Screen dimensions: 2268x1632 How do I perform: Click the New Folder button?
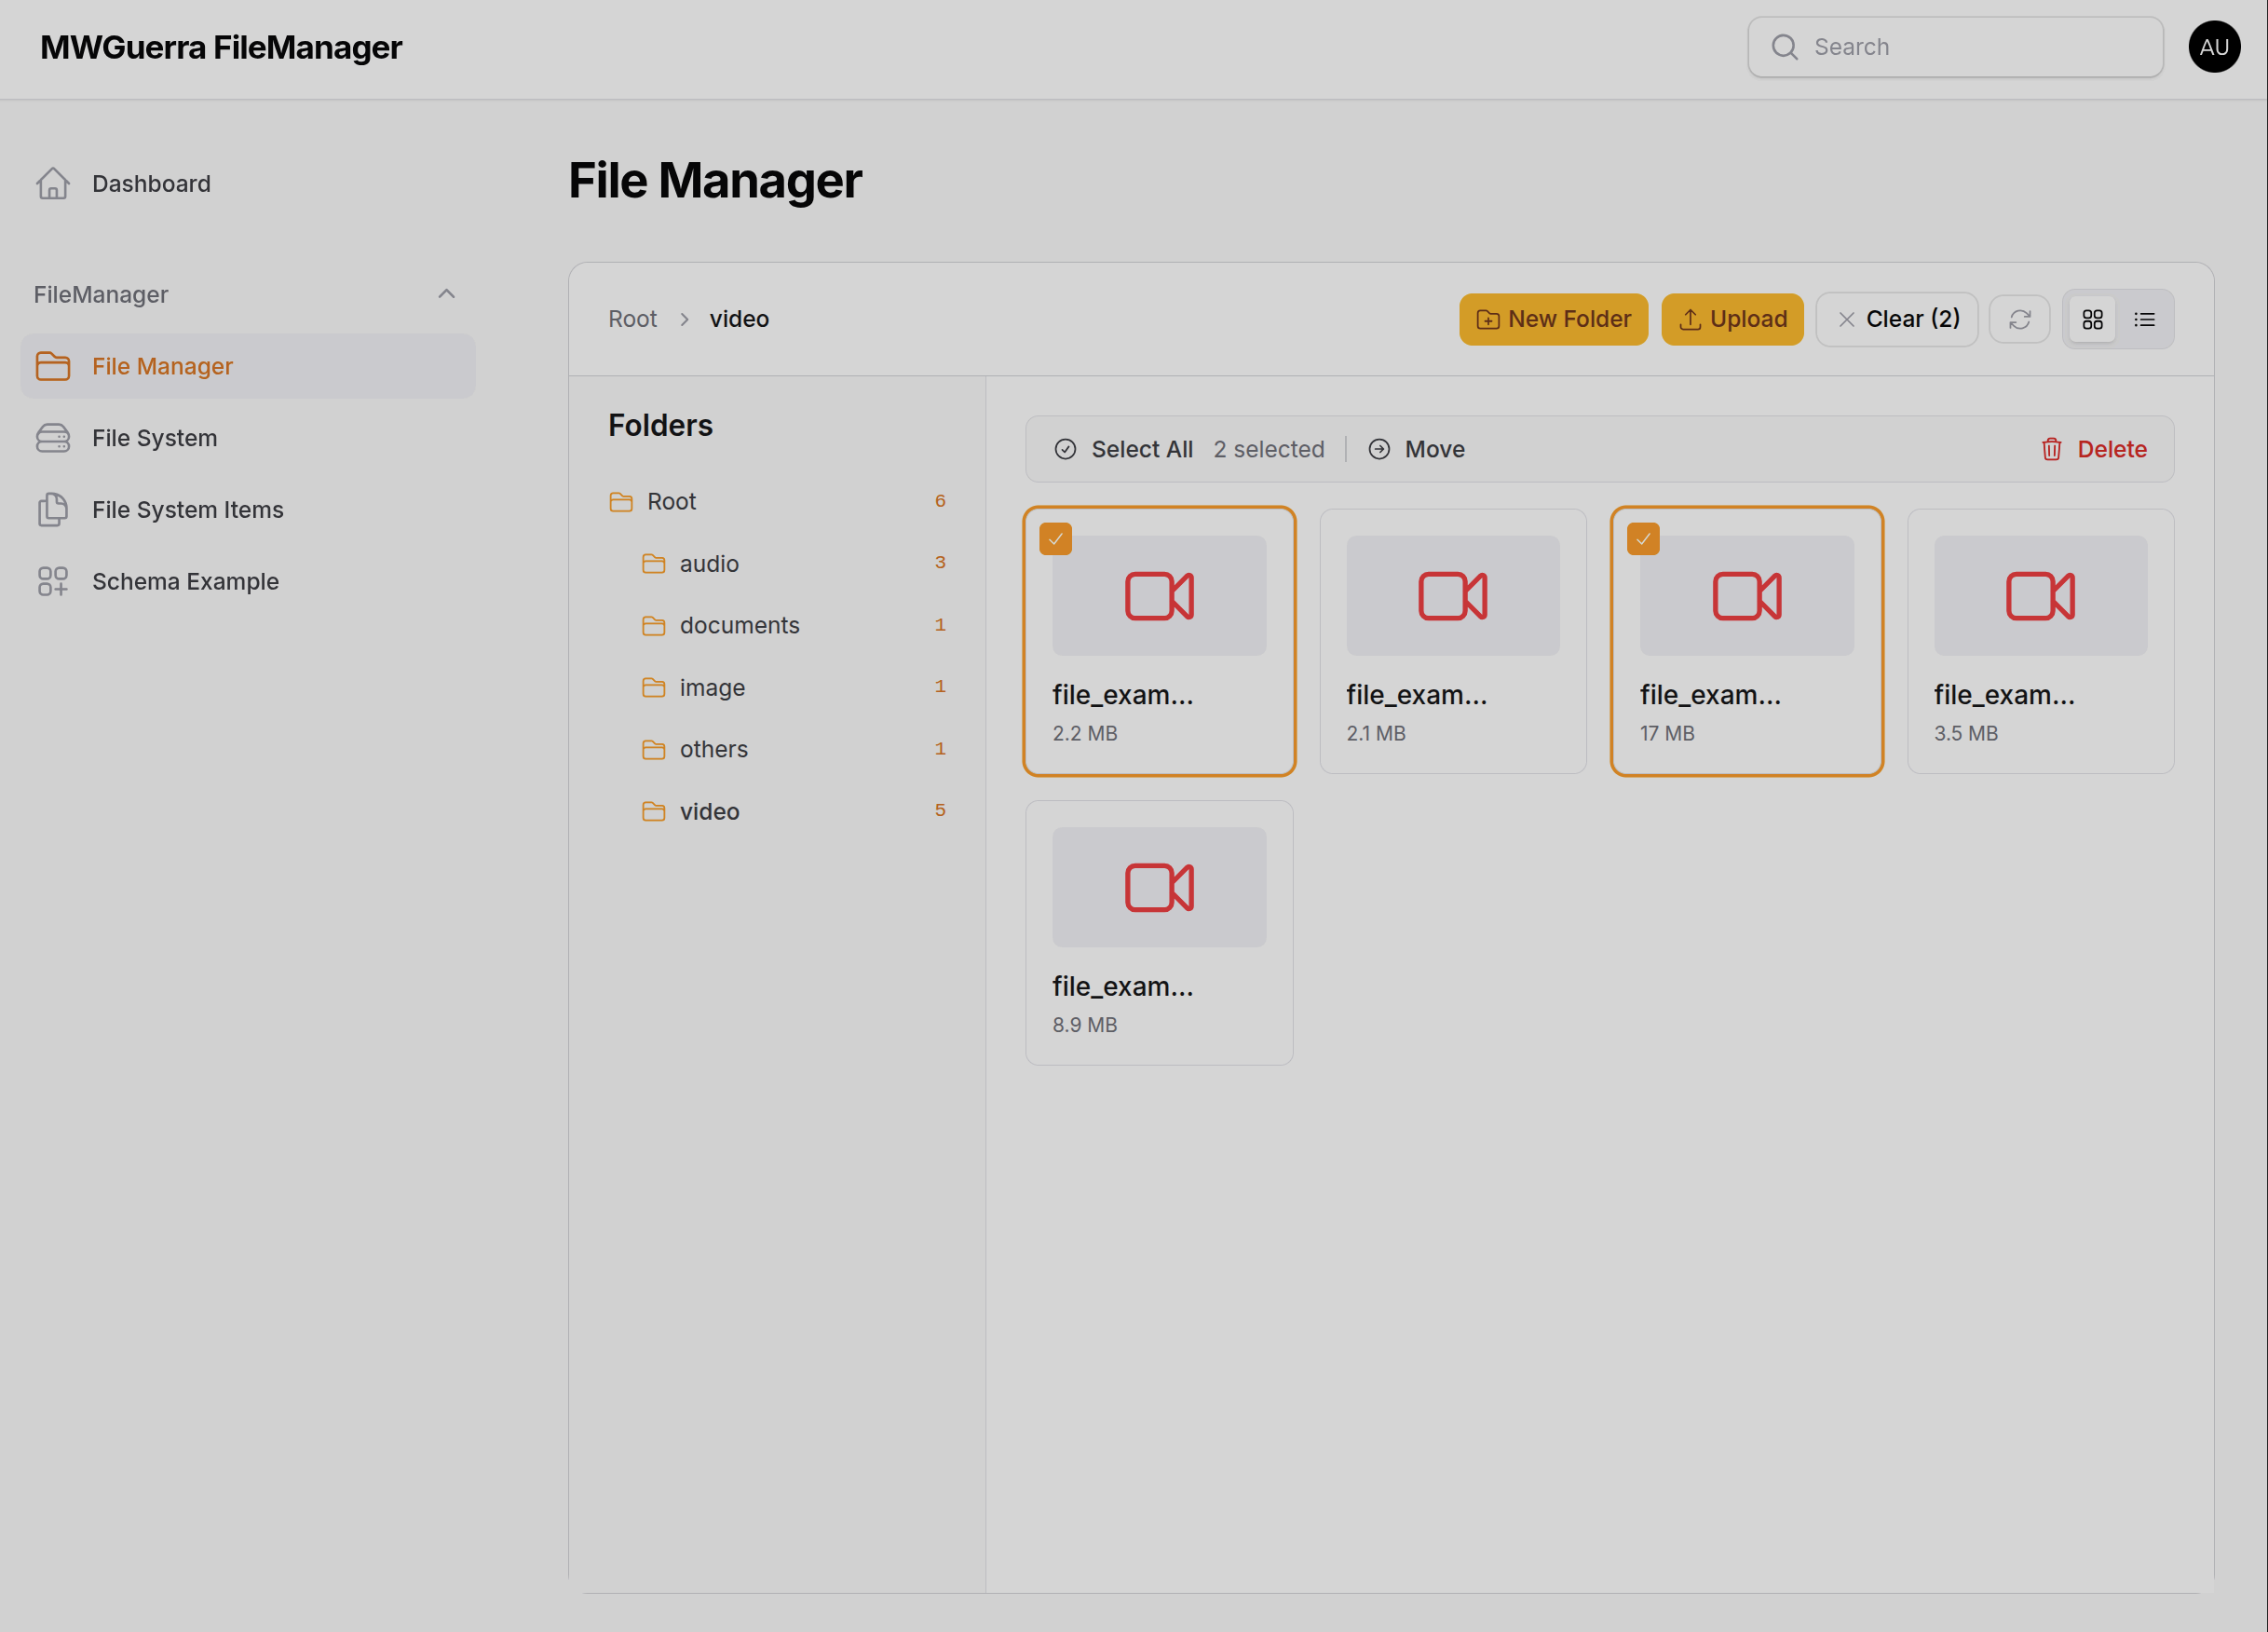click(1552, 319)
